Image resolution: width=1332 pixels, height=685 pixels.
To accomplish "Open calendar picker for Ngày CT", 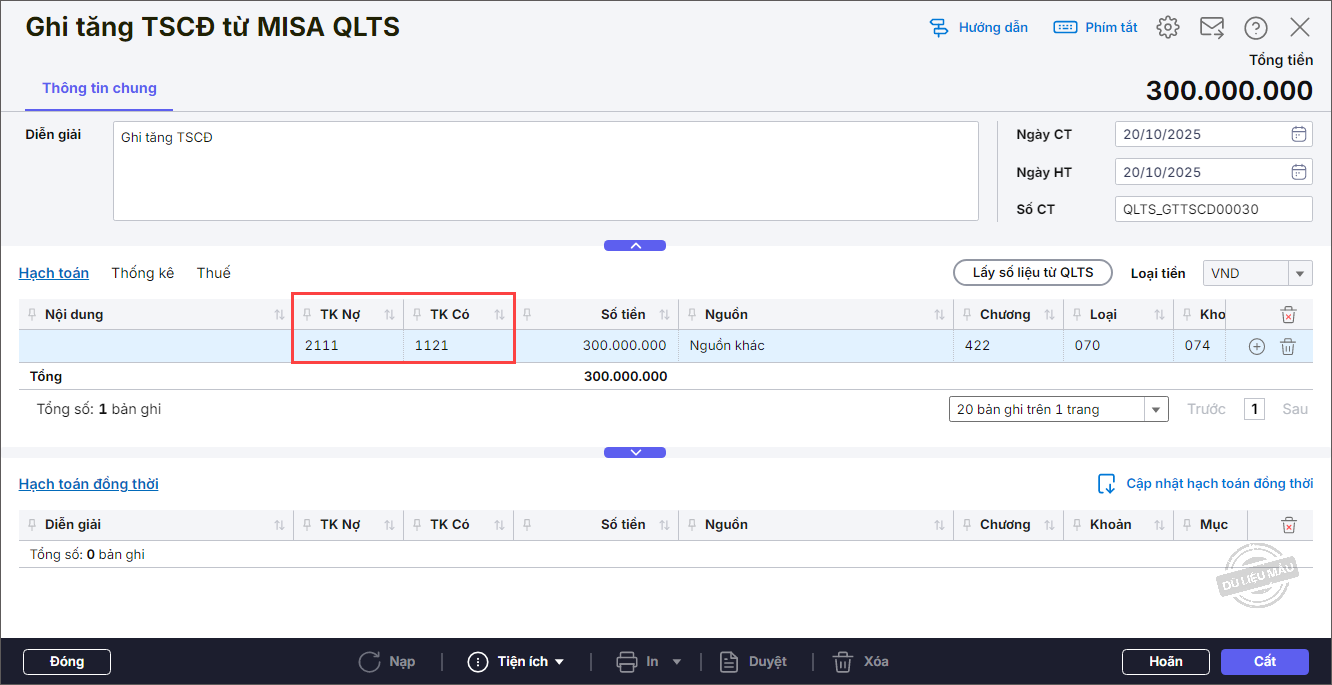I will click(x=1299, y=134).
